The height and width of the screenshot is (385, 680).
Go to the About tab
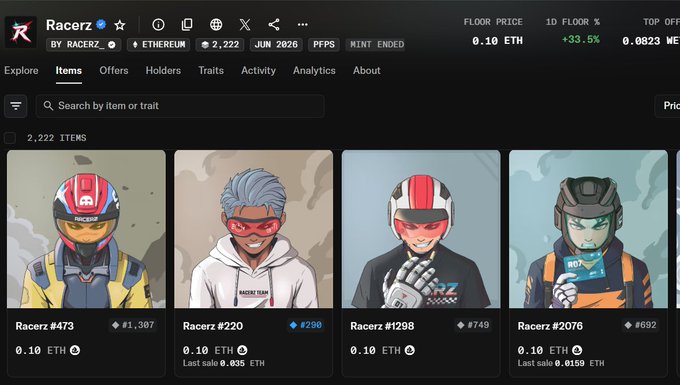(366, 70)
